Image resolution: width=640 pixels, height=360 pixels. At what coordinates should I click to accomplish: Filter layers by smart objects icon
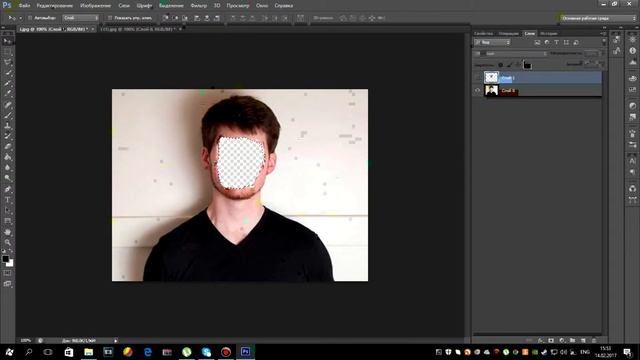576,42
